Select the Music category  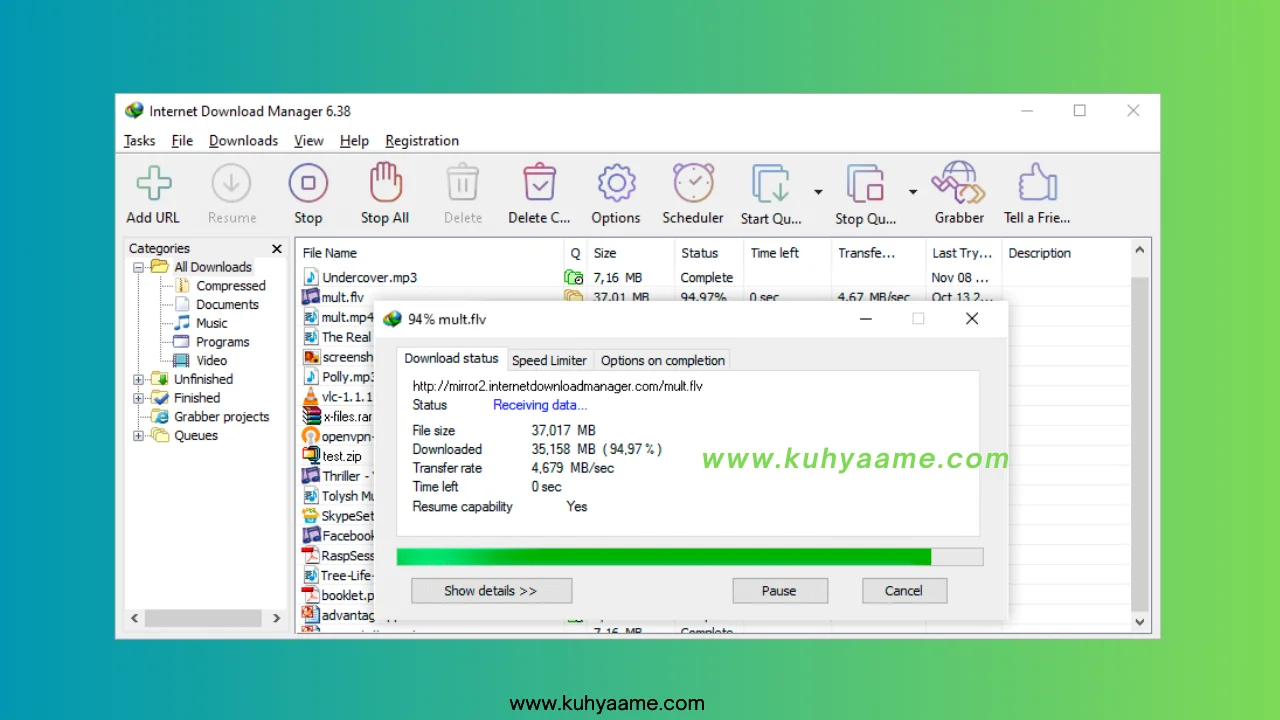[212, 323]
